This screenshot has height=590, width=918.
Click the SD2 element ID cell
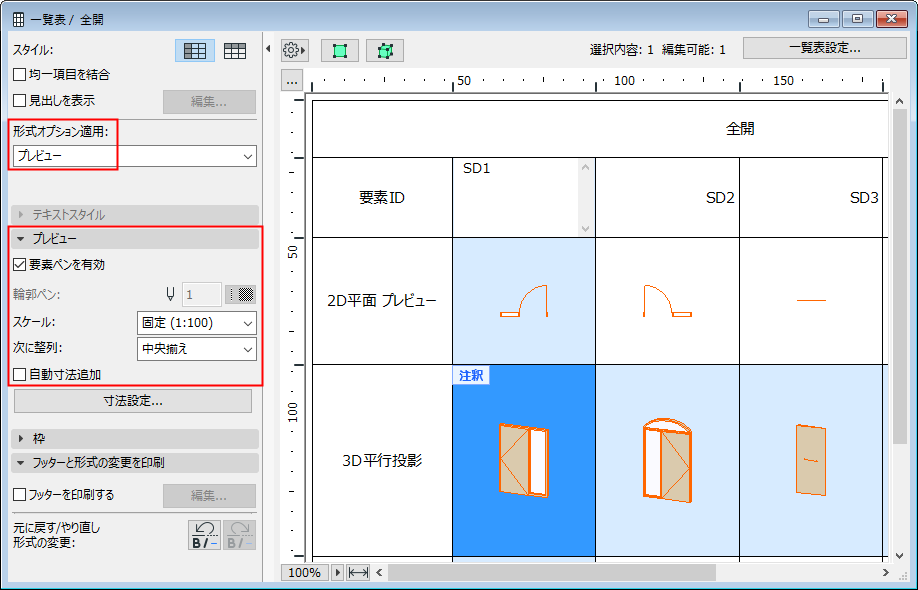point(667,197)
